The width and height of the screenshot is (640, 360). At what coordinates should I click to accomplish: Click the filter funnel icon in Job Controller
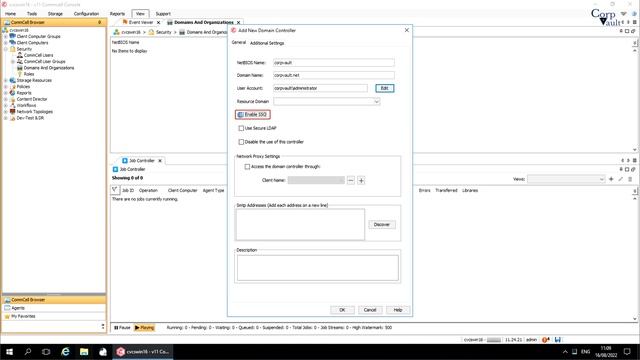pos(115,190)
